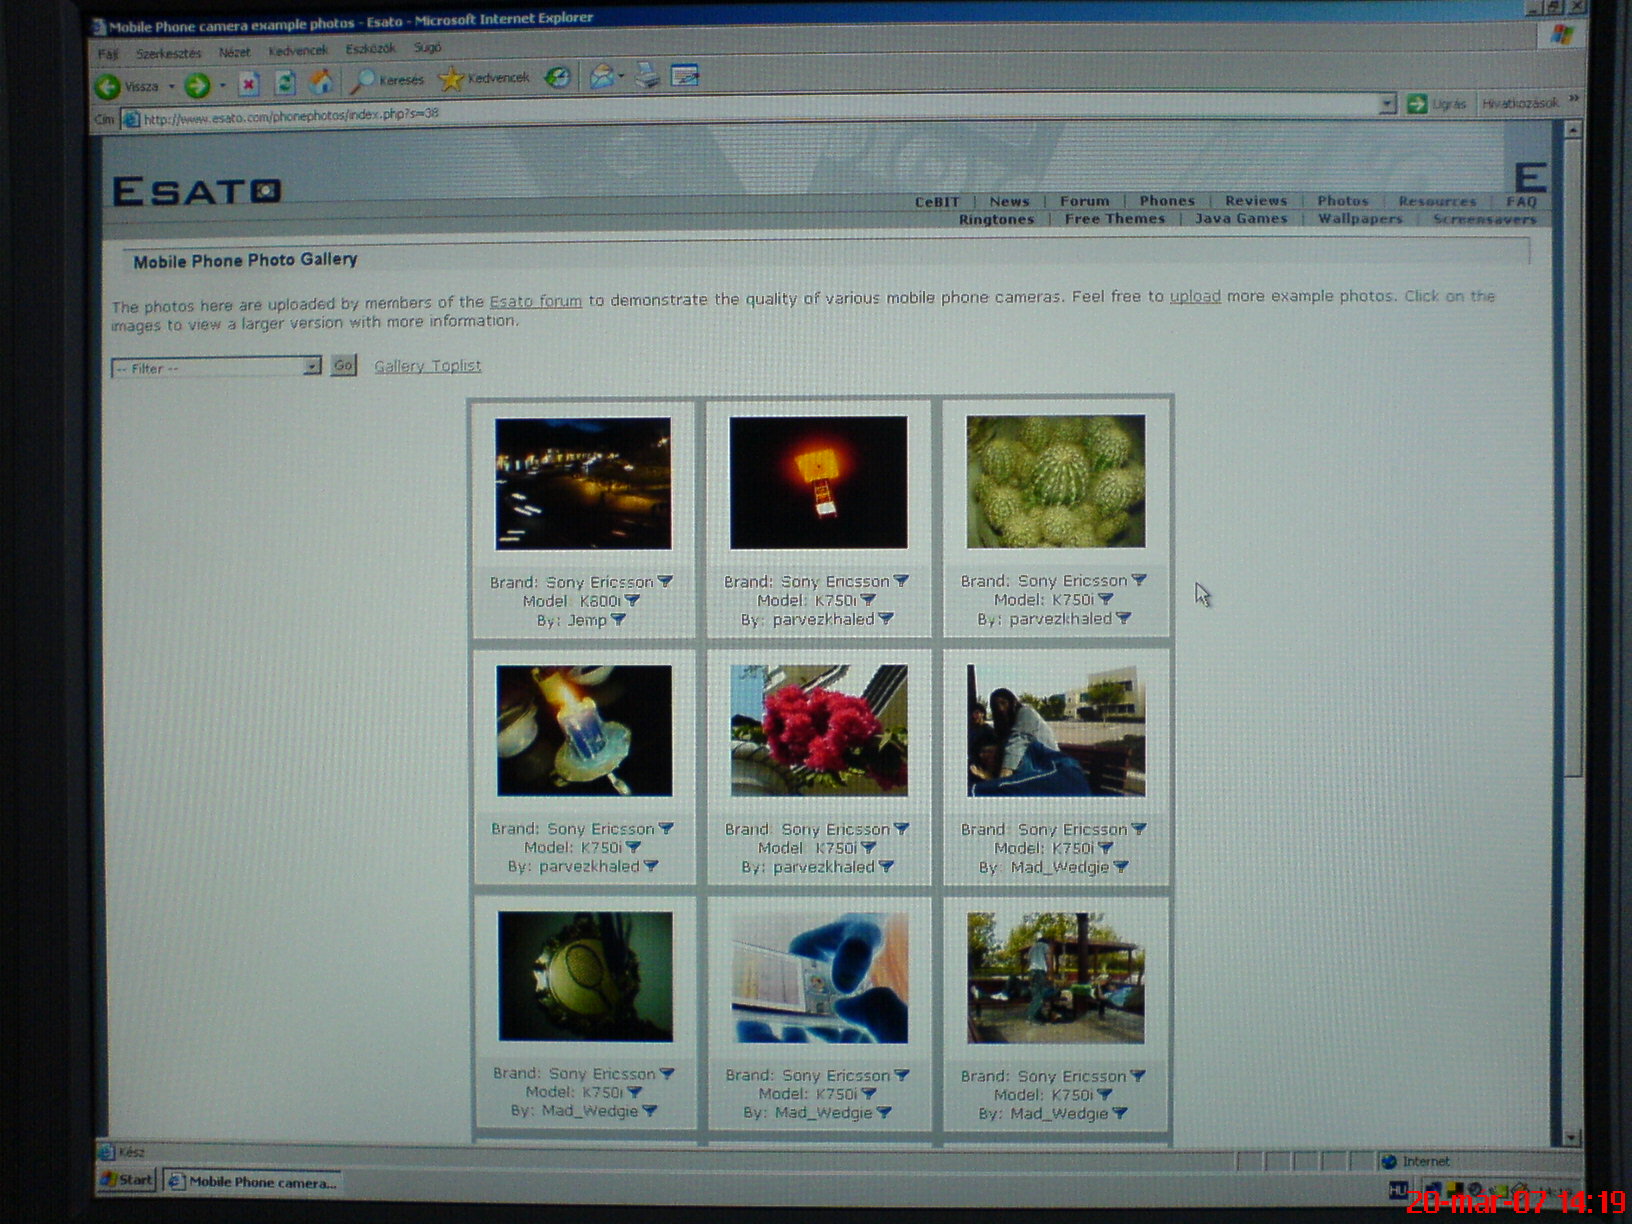Expand the Links toolbar chevron
Viewport: 1632px width, 1224px height.
point(1574,99)
